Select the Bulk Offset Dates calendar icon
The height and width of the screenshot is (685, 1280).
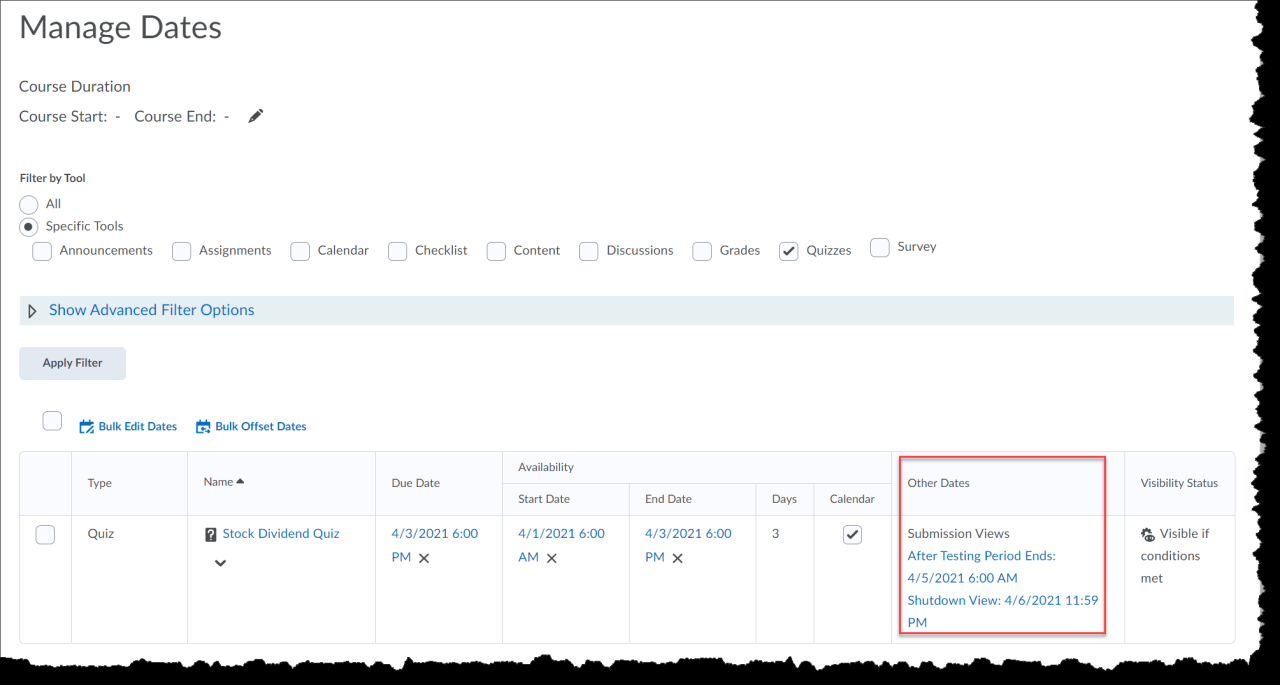click(203, 425)
